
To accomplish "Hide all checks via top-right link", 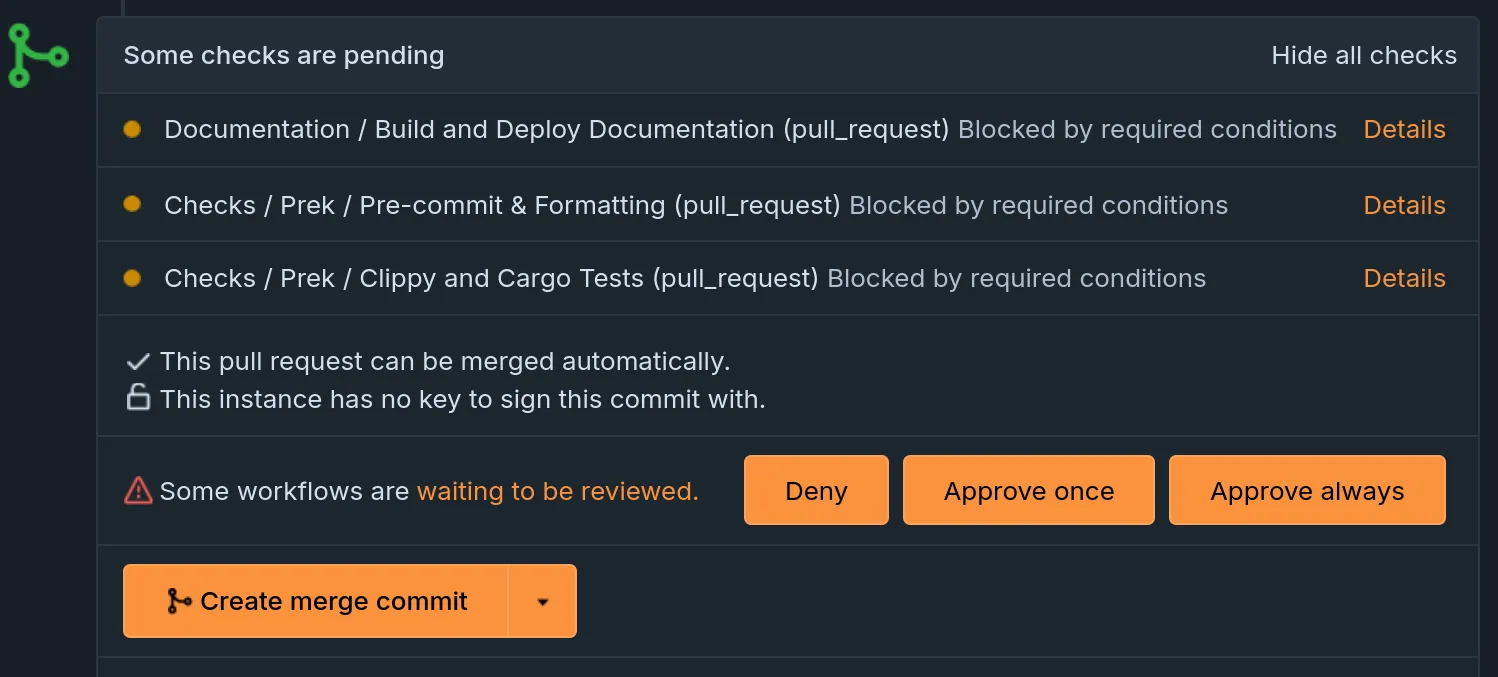I will [x=1364, y=55].
